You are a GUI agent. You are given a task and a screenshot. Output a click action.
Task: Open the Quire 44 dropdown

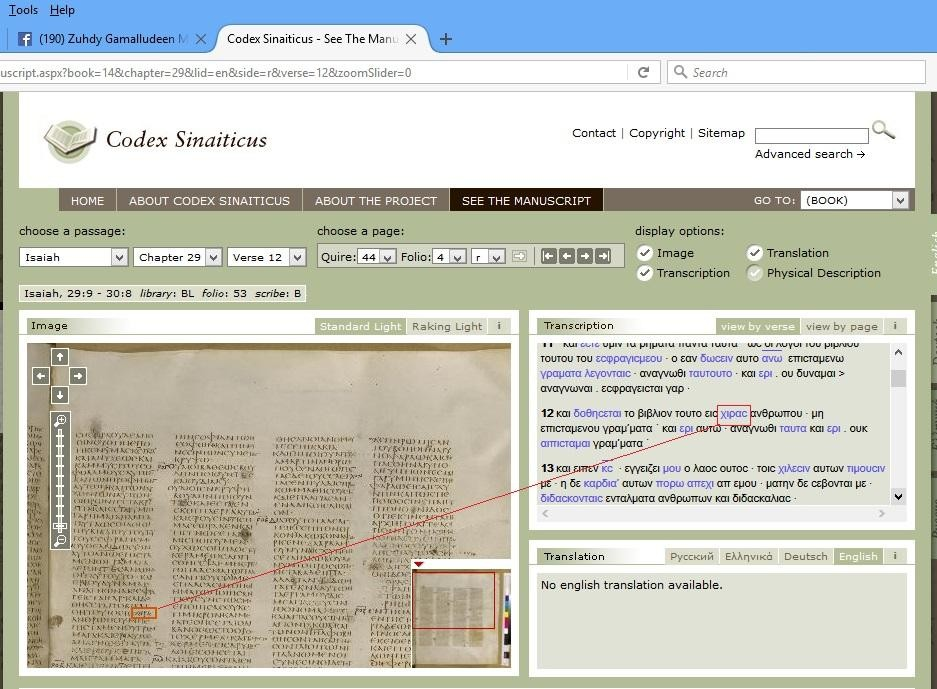tap(376, 257)
